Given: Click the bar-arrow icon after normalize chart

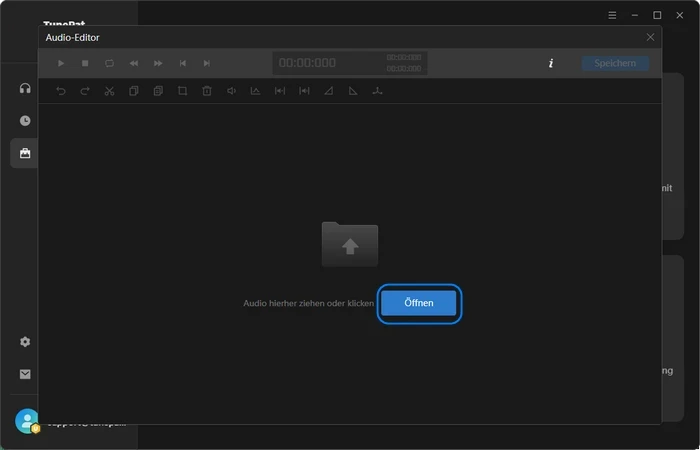Looking at the screenshot, I should click(280, 91).
